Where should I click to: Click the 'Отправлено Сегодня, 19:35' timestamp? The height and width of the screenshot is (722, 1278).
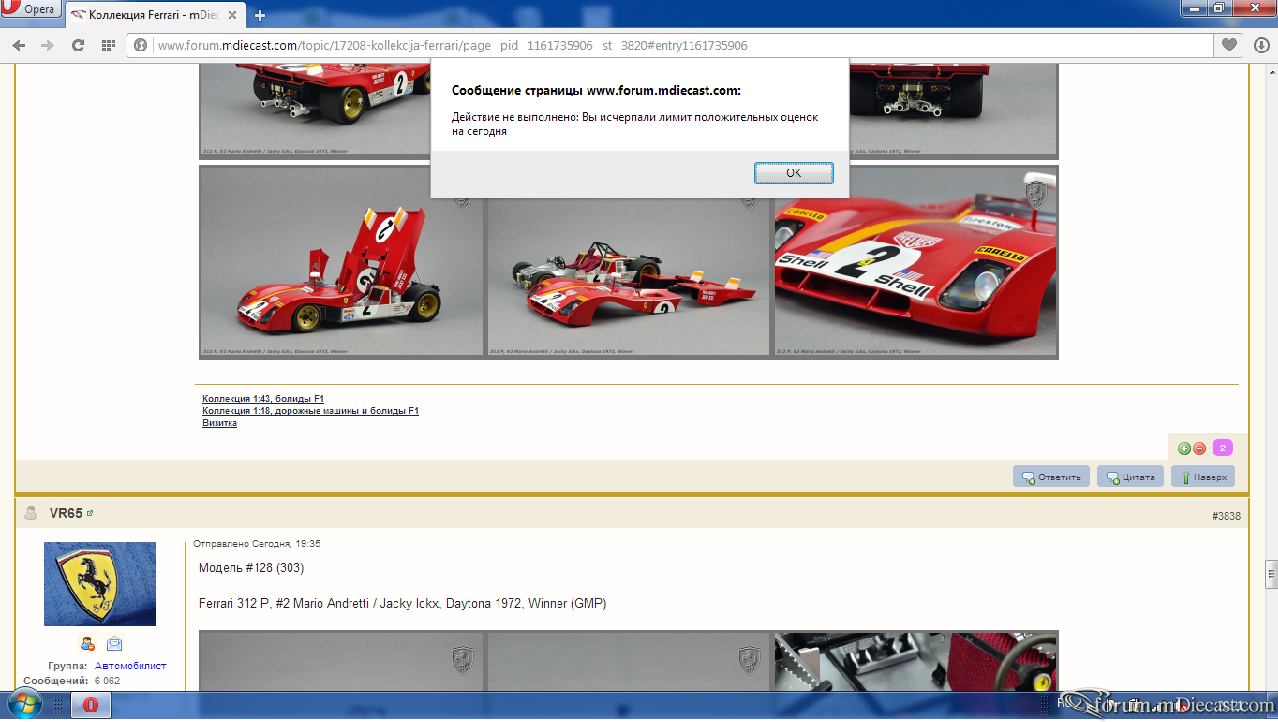pyautogui.click(x=257, y=544)
